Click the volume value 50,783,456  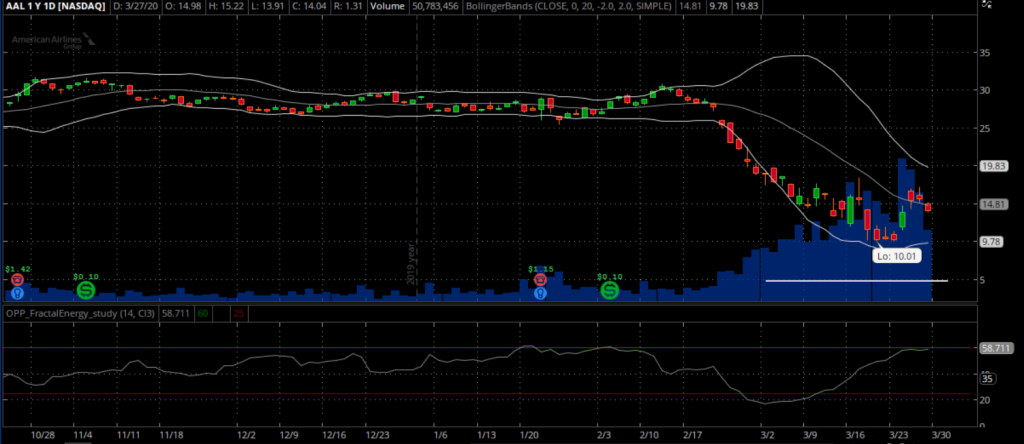436,6
